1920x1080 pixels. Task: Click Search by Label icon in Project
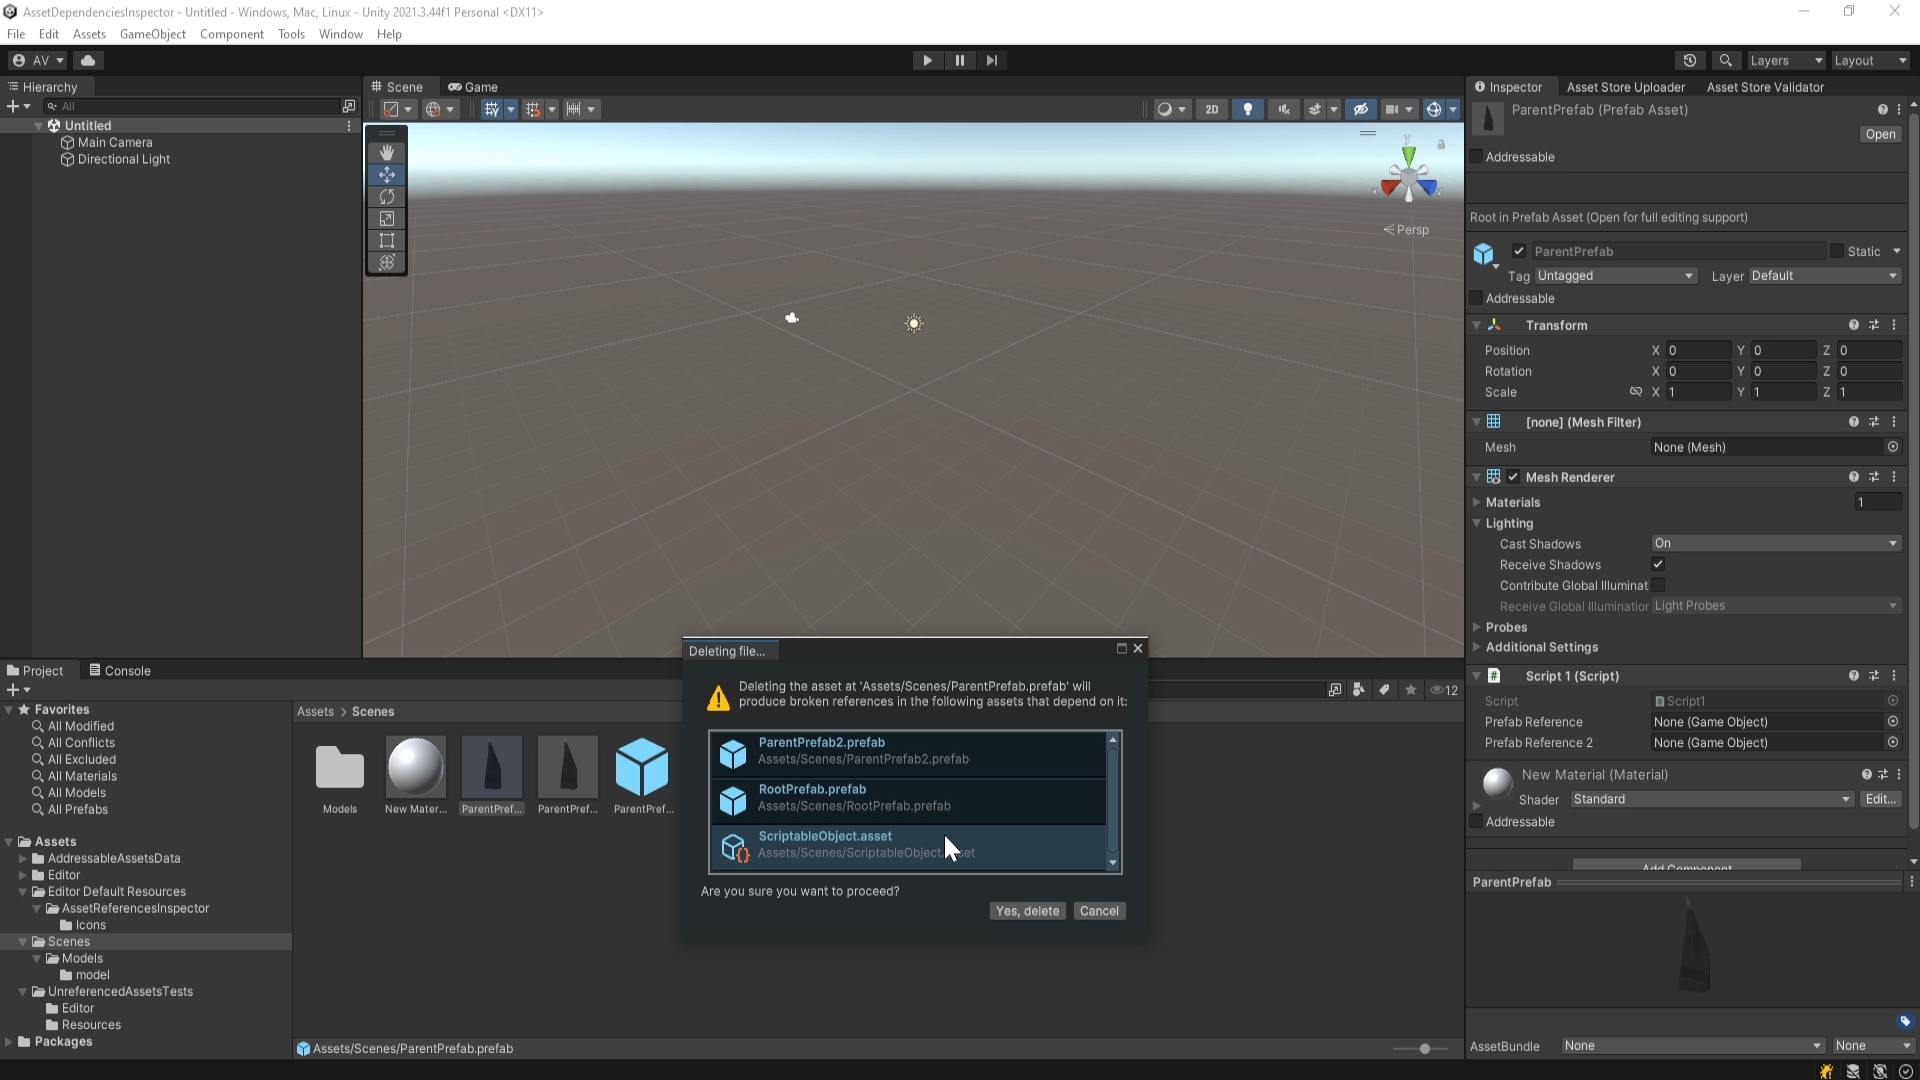(x=1384, y=690)
